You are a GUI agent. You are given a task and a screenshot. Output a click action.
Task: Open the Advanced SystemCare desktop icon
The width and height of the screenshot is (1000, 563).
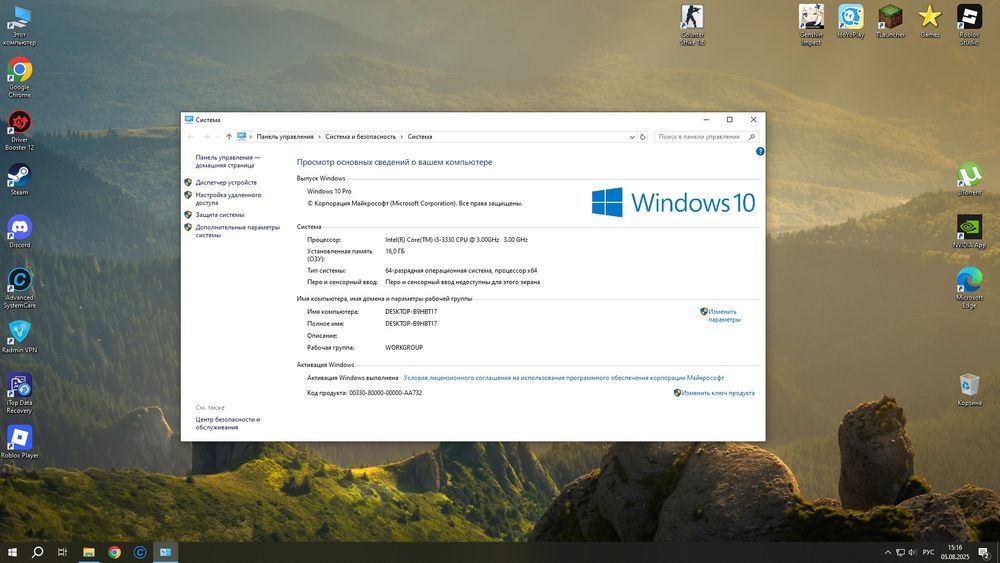[x=19, y=288]
